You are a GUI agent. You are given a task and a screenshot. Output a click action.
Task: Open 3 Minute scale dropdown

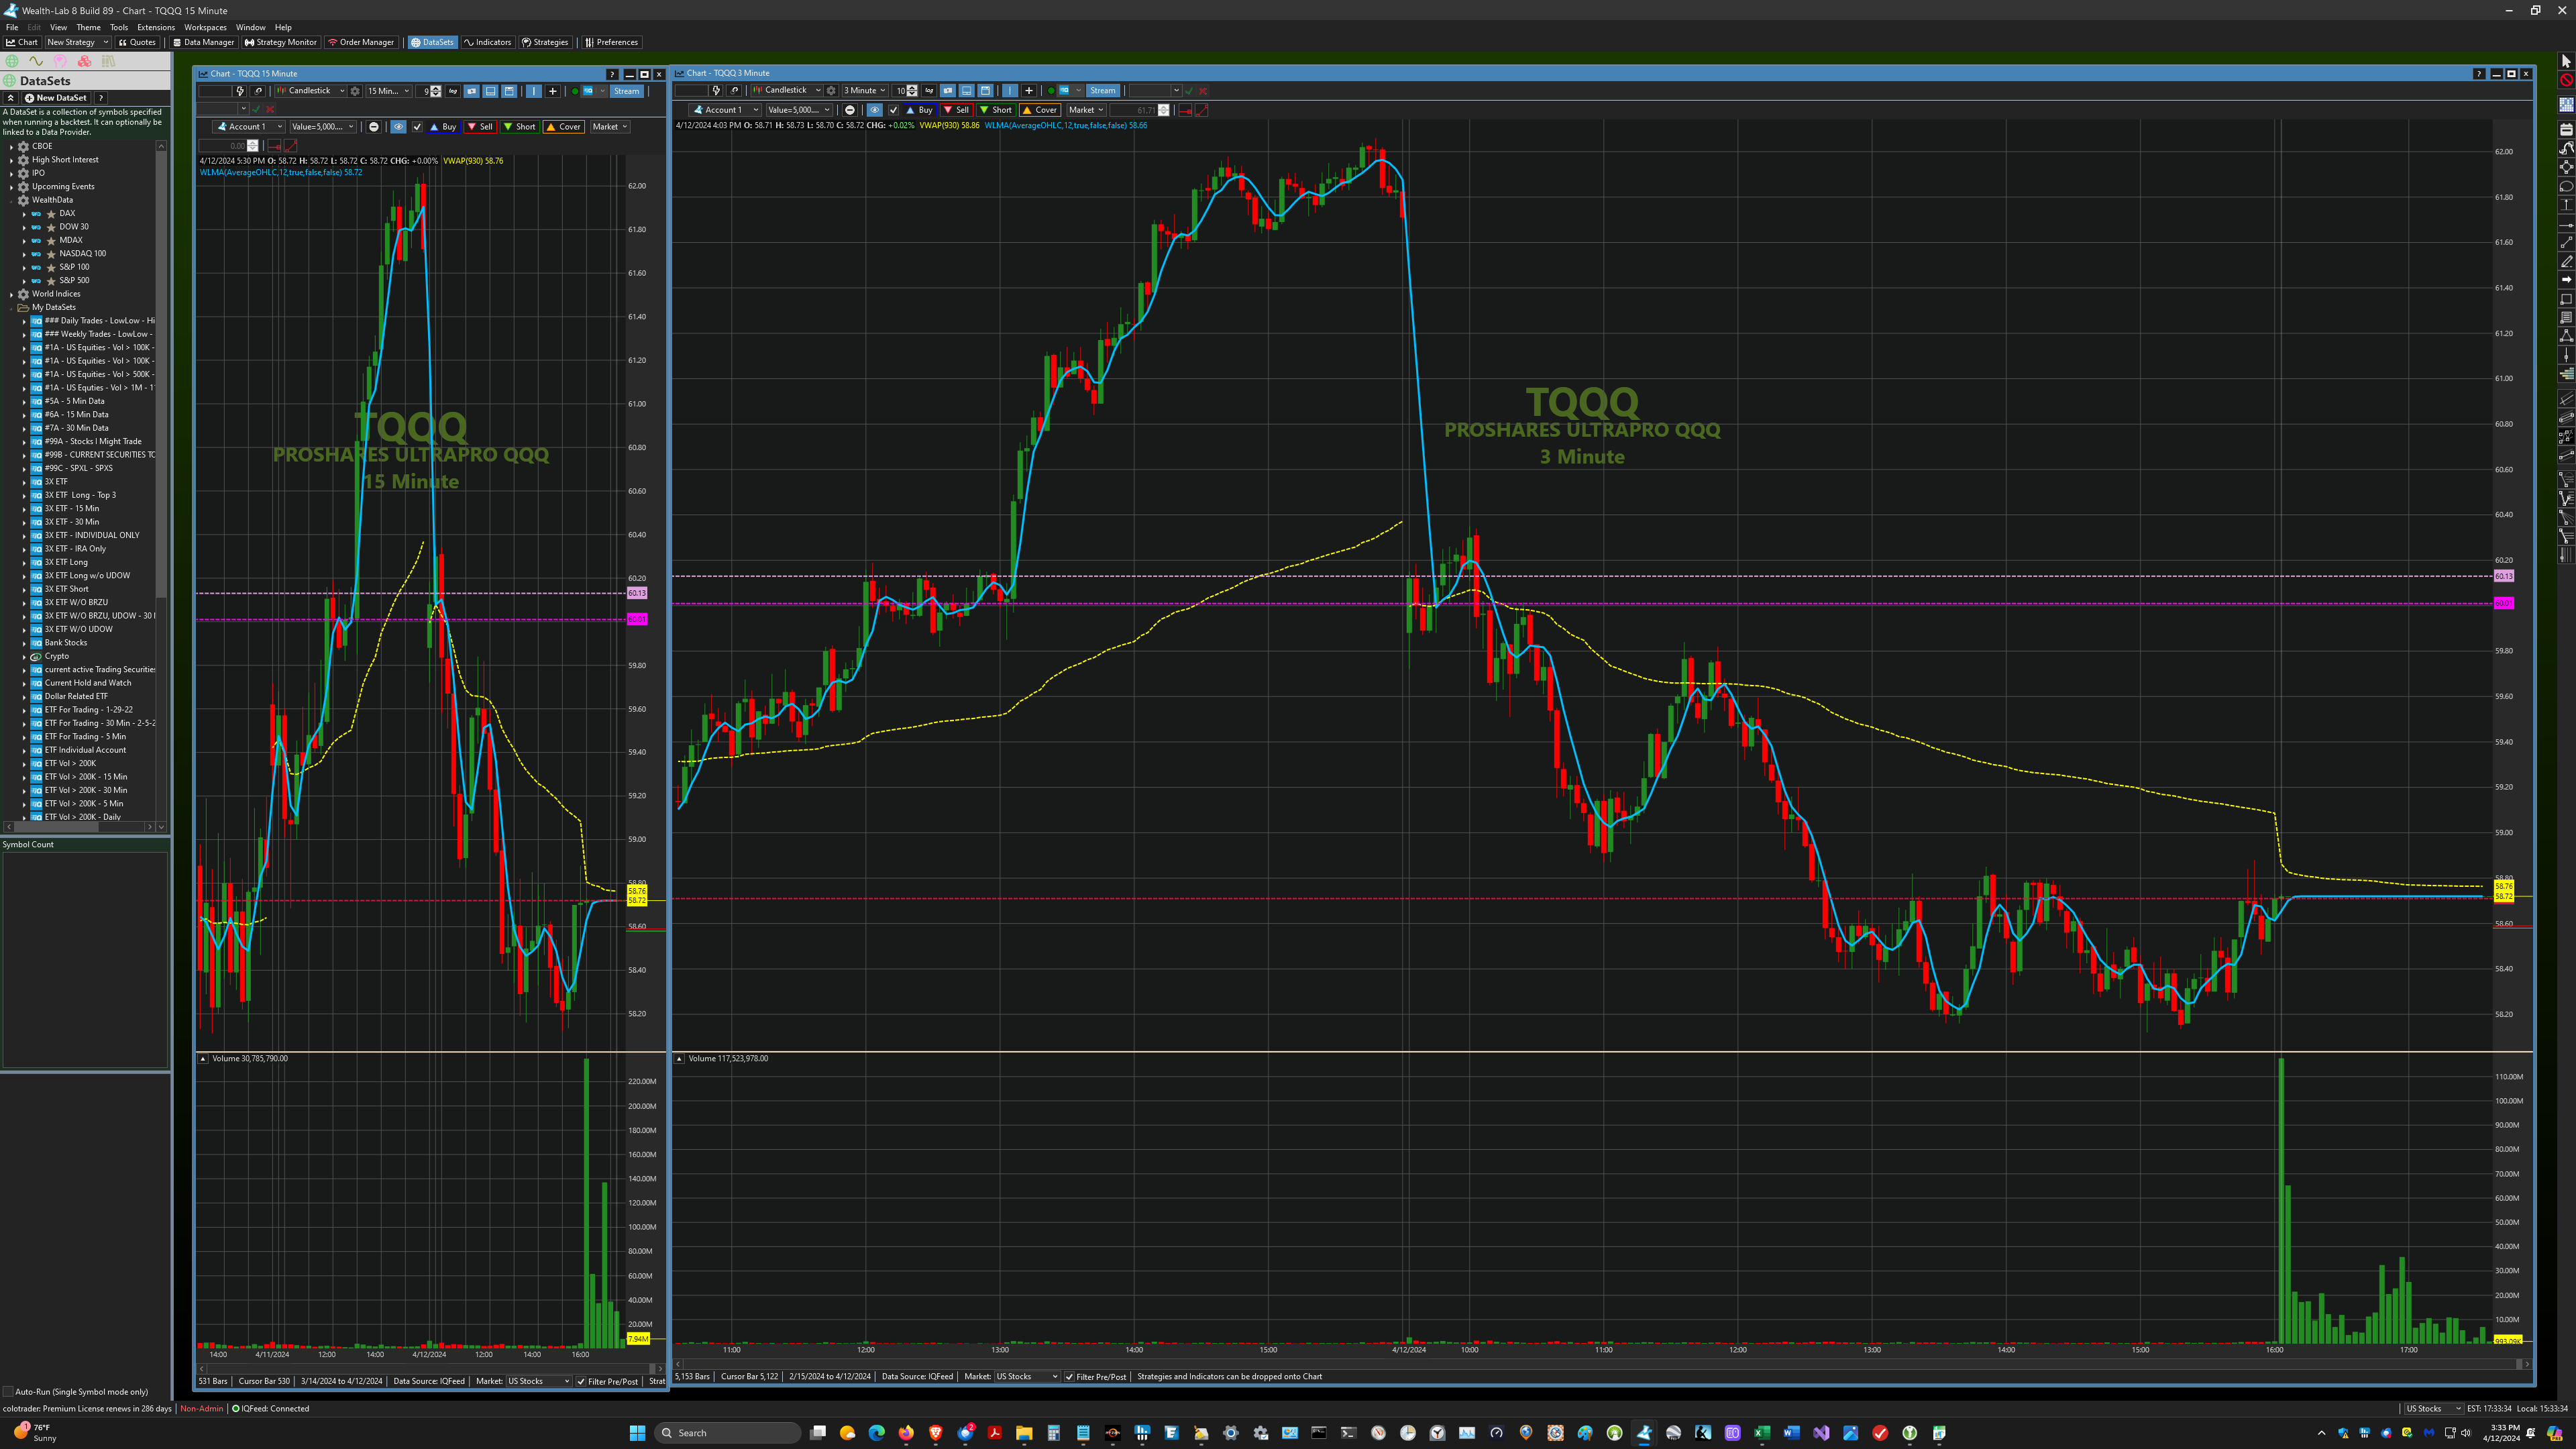click(x=864, y=90)
